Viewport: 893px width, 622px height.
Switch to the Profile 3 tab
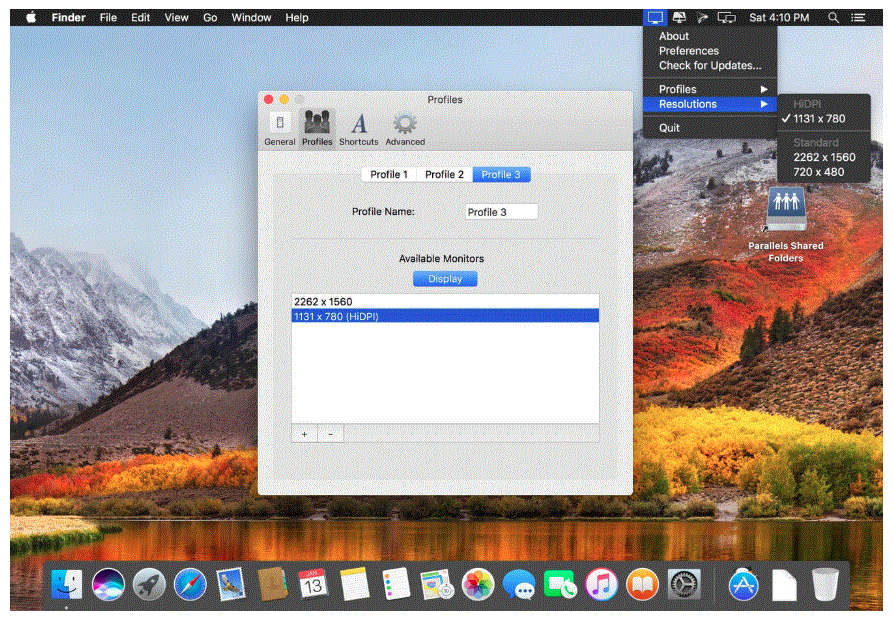tap(501, 174)
